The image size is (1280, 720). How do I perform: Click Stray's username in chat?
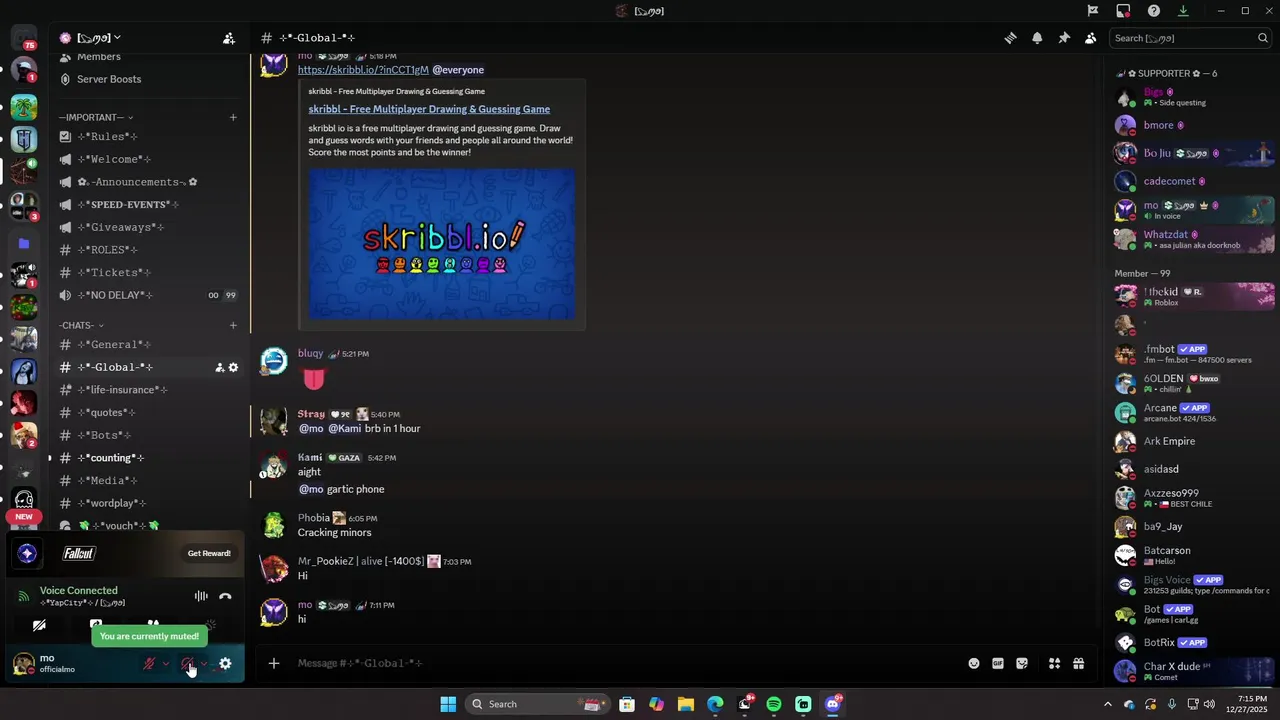tap(311, 414)
